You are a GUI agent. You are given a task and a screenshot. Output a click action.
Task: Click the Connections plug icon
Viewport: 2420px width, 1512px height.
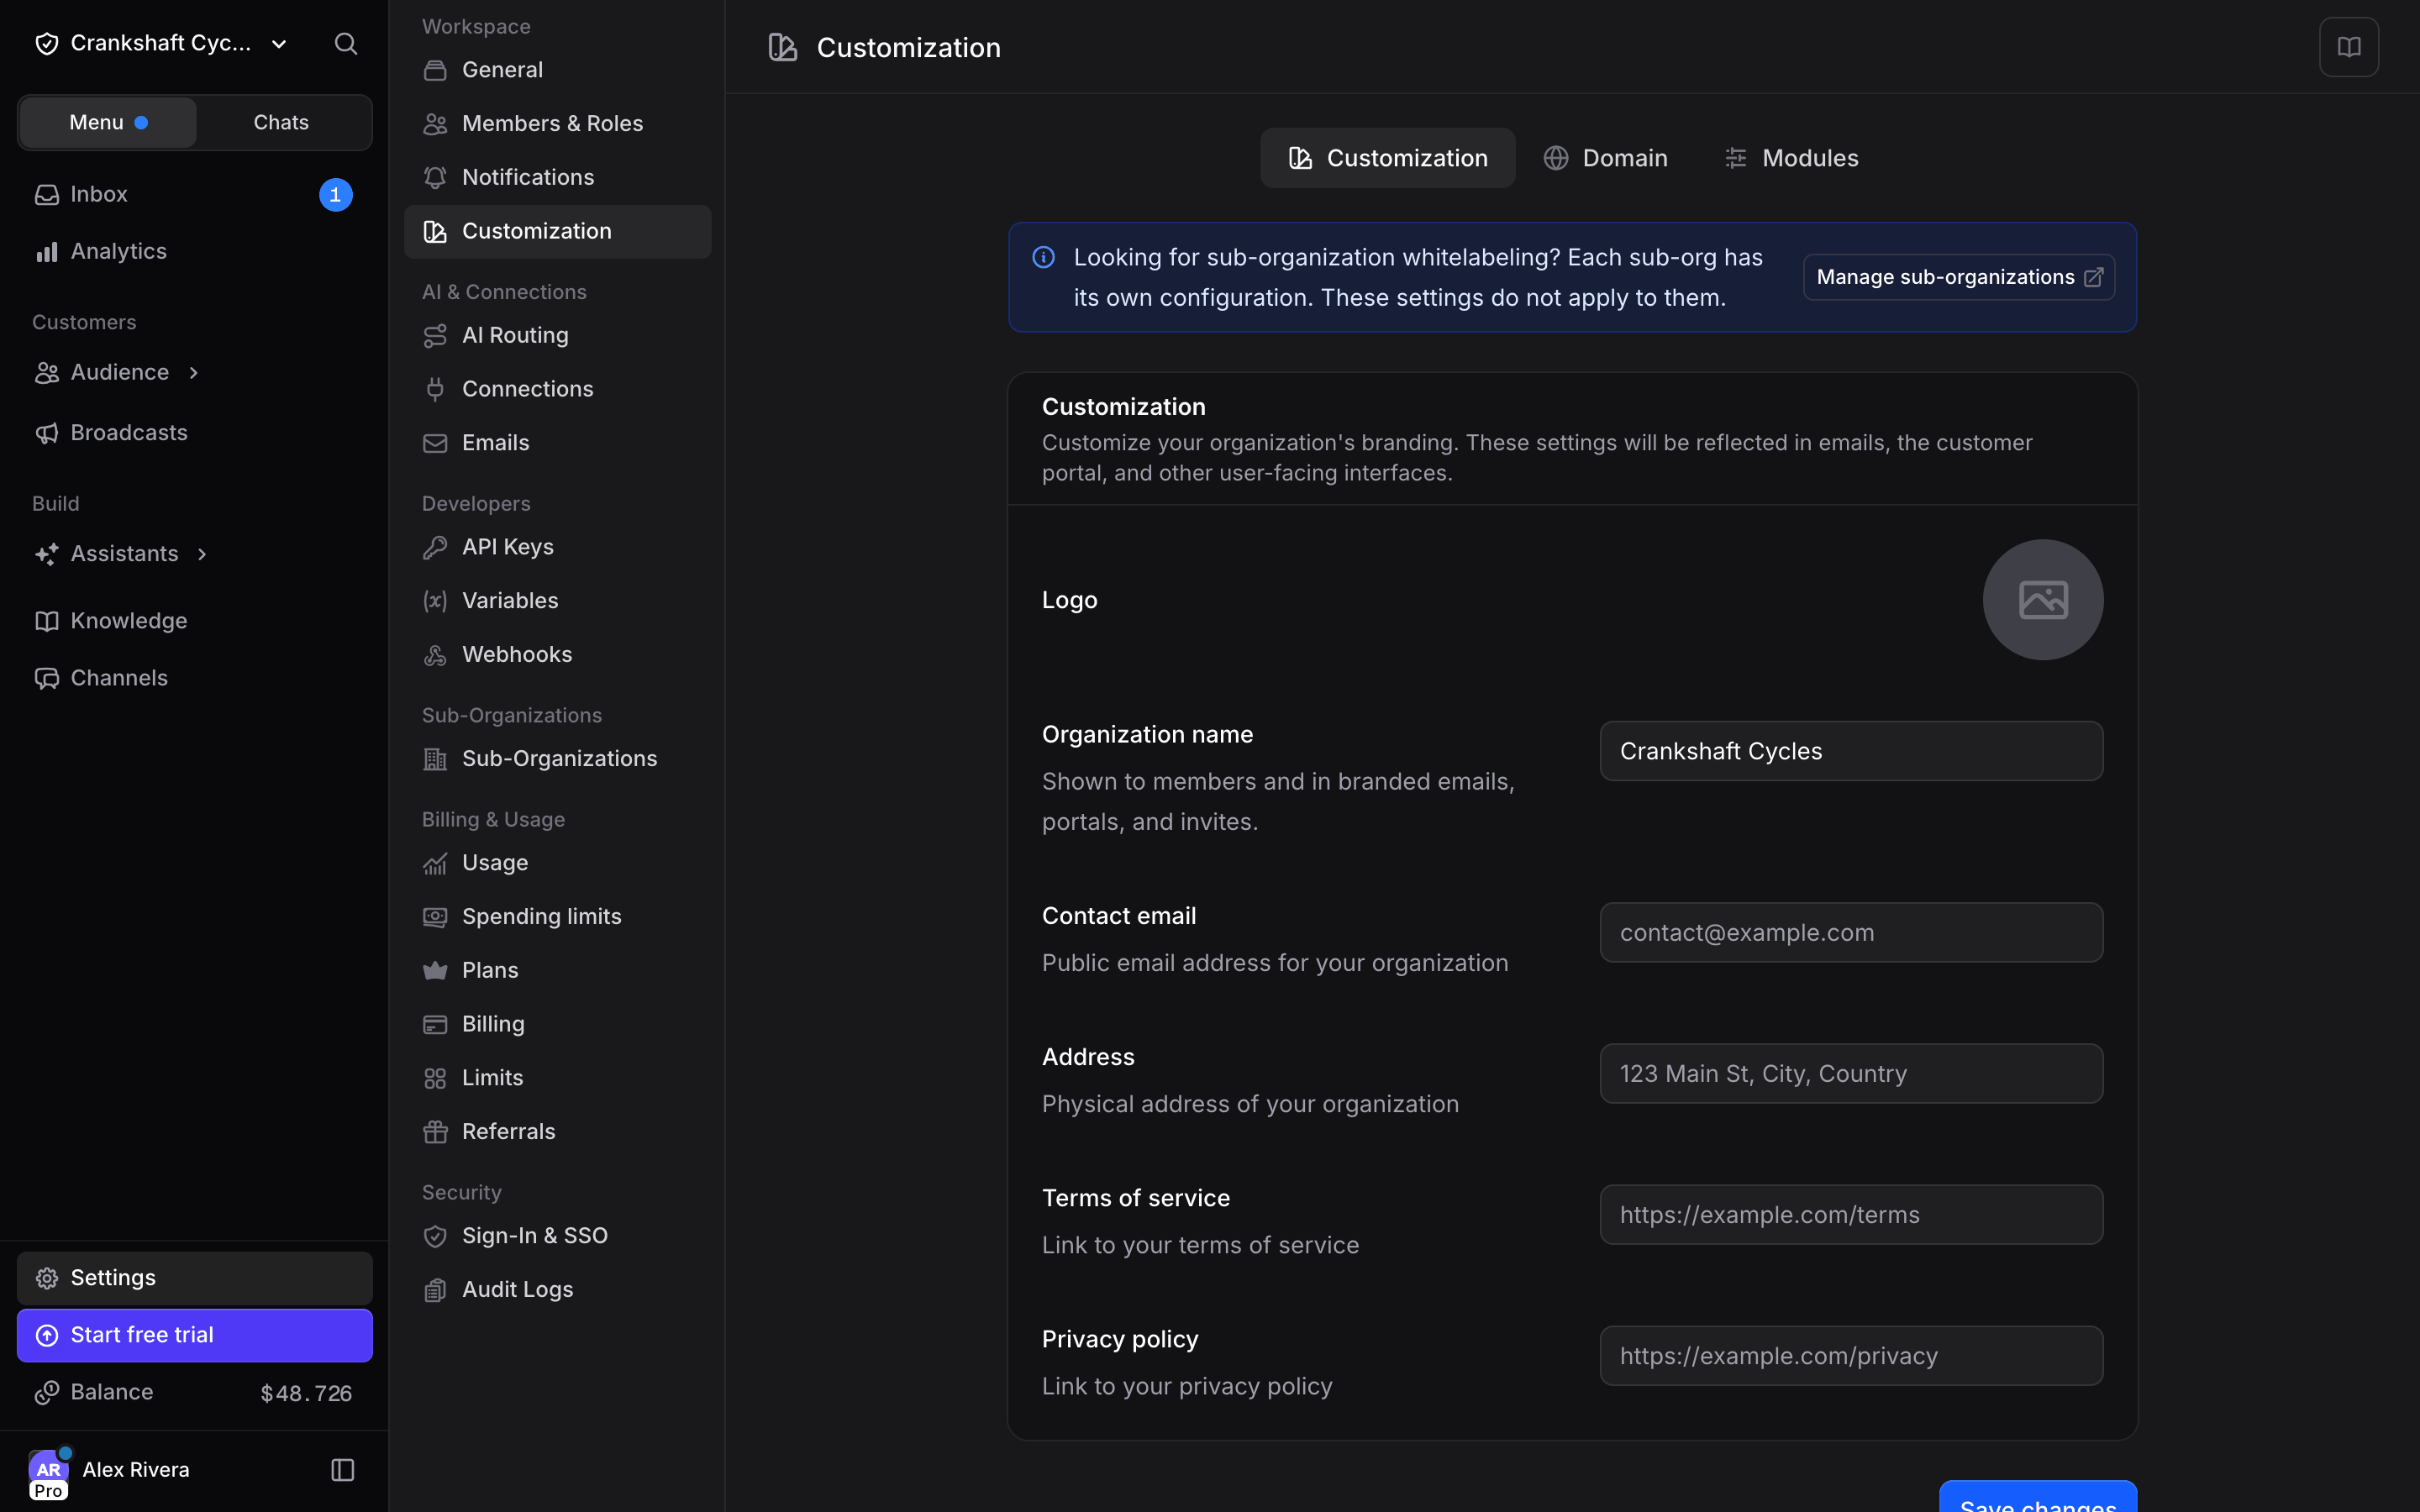coord(435,389)
